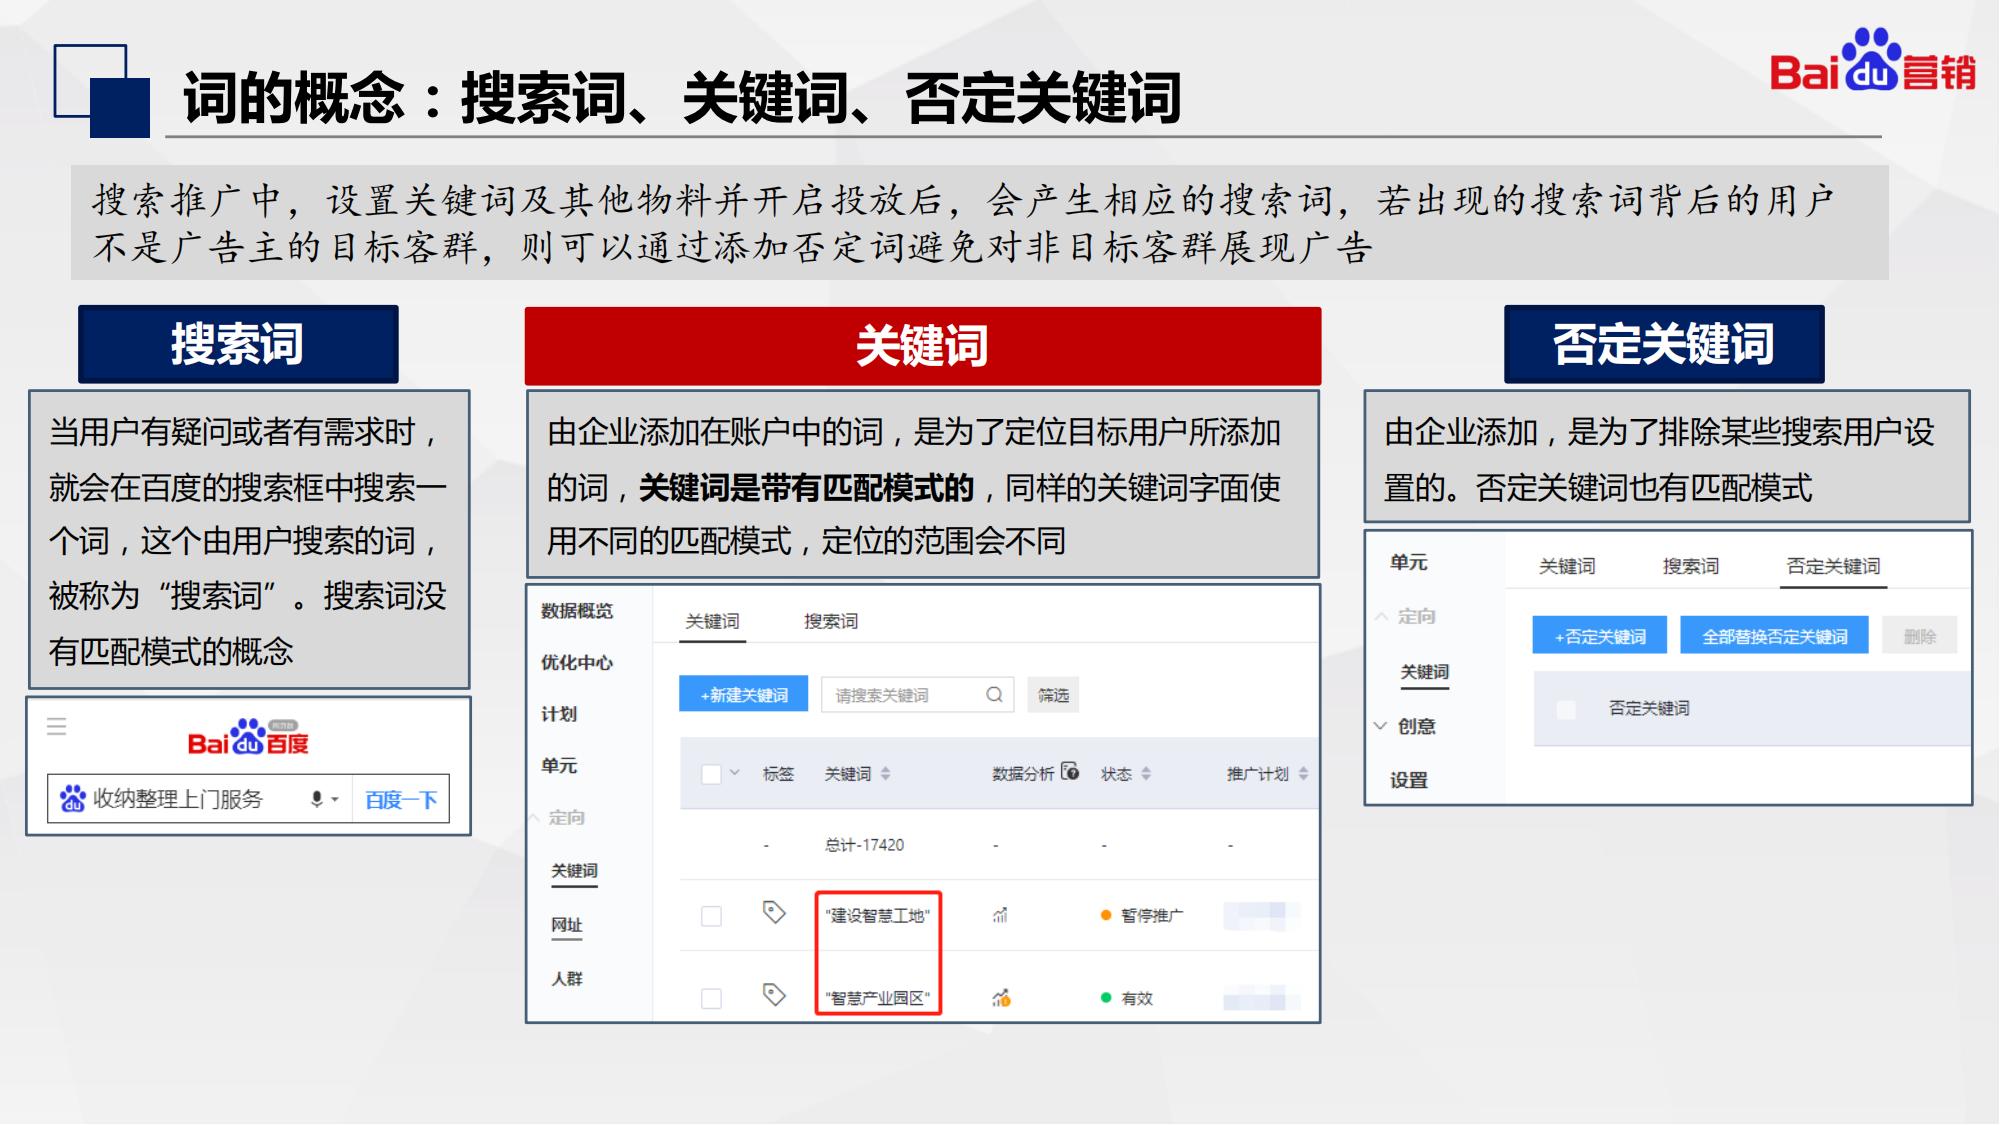The height and width of the screenshot is (1125, 2000).
Task: Tick the select-all checkbox in the keyword table header
Action: pos(711,774)
